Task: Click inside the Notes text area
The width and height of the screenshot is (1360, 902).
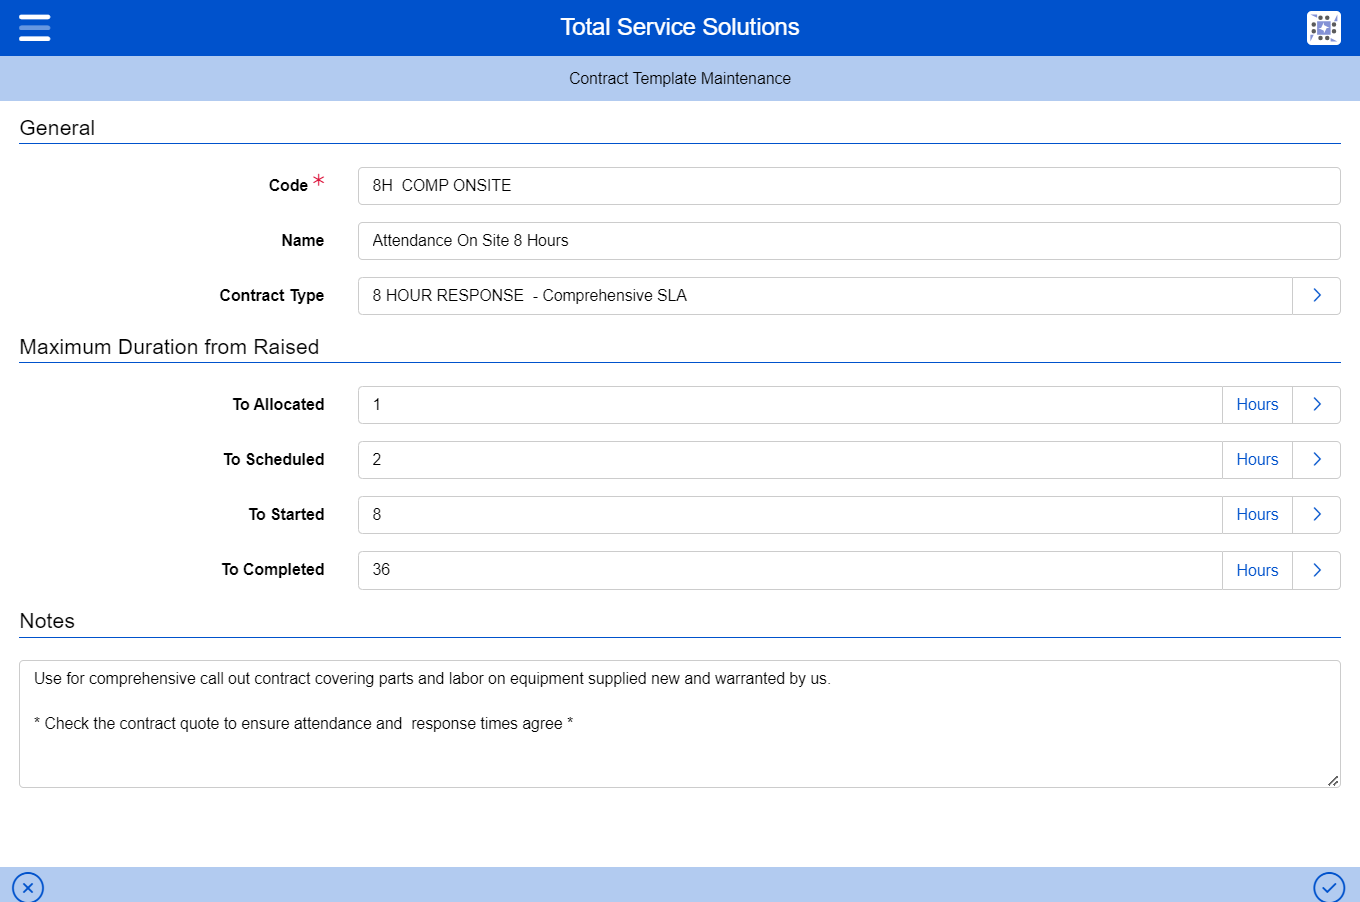Action: [x=680, y=724]
